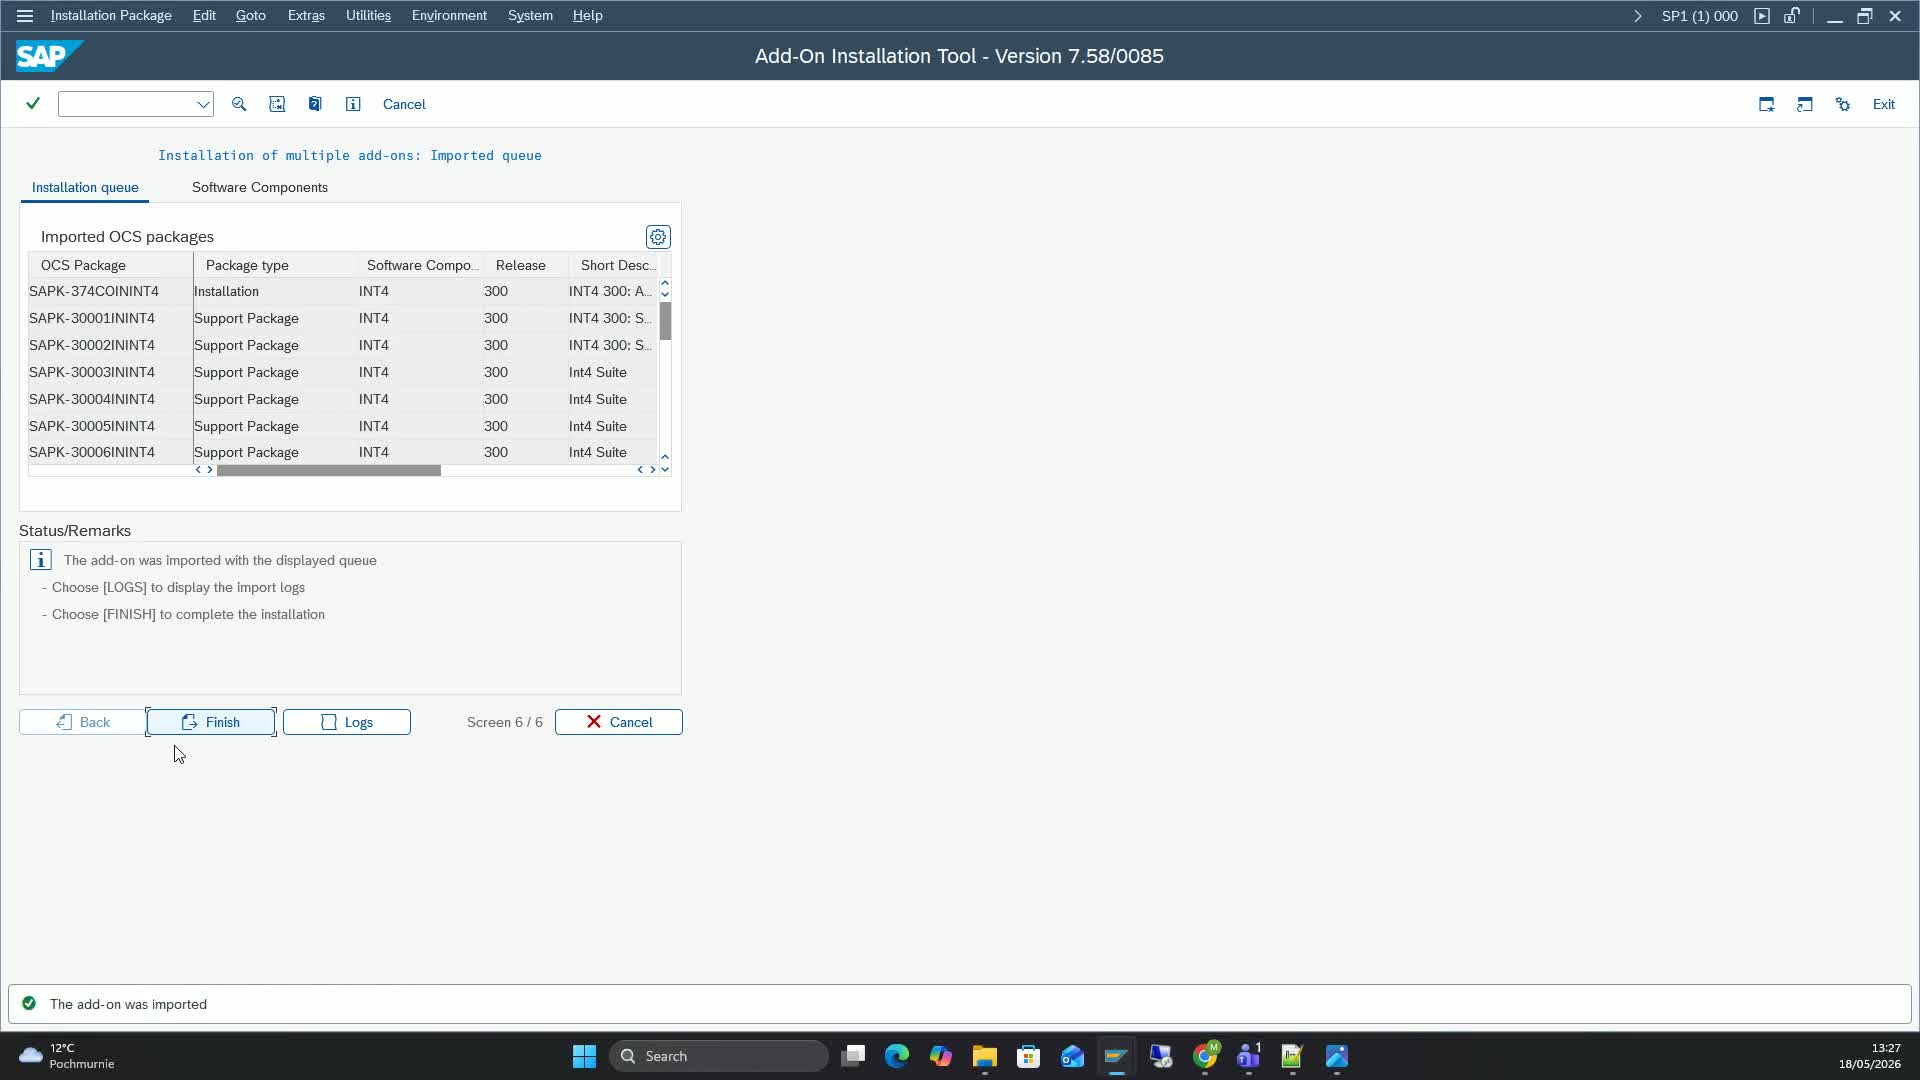Screen dimensions: 1920x1080
Task: Open the Goto menu
Action: coord(250,16)
